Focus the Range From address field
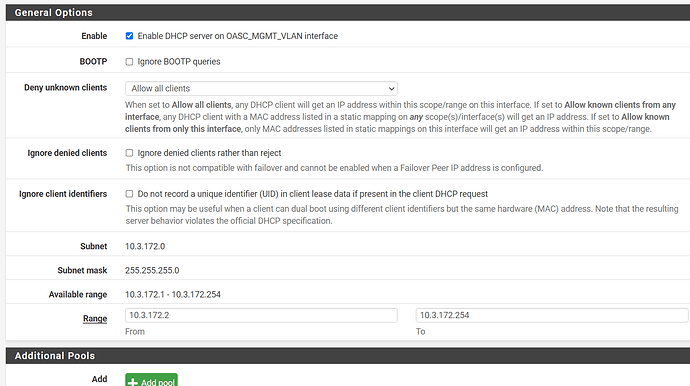The height and width of the screenshot is (386, 690). 261,315
